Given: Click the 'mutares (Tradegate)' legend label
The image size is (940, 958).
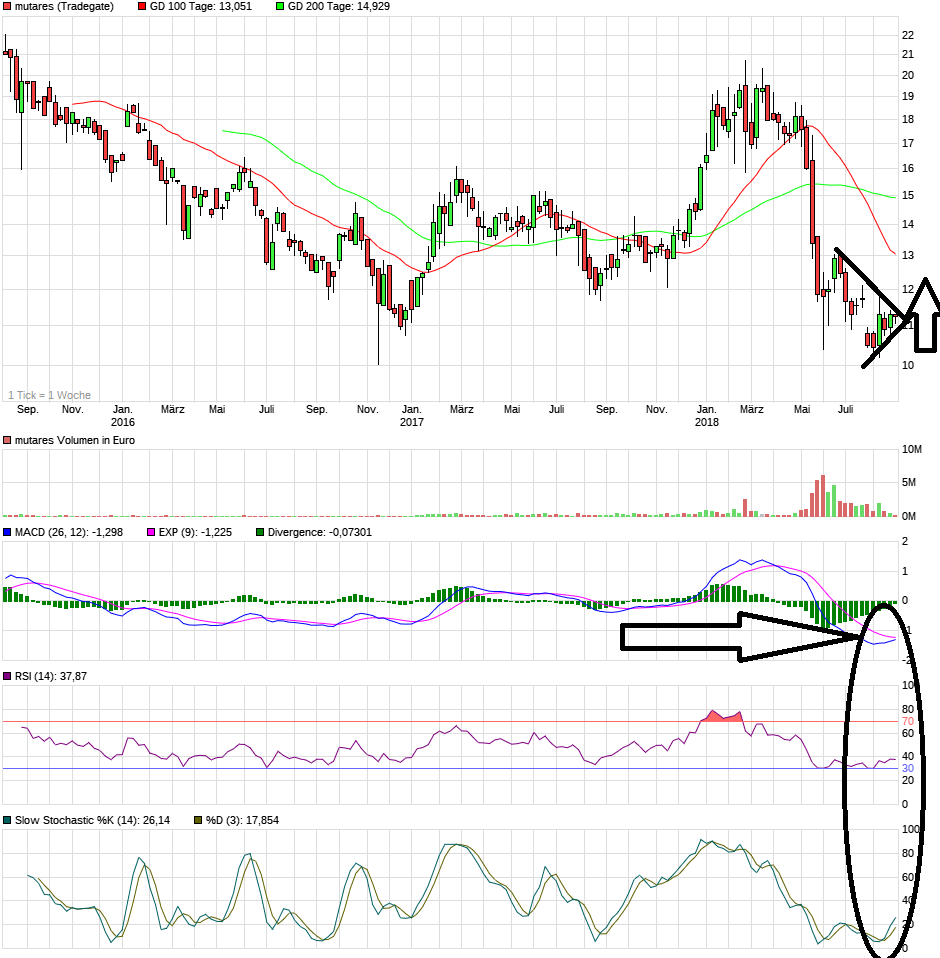Looking at the screenshot, I should click(64, 7).
